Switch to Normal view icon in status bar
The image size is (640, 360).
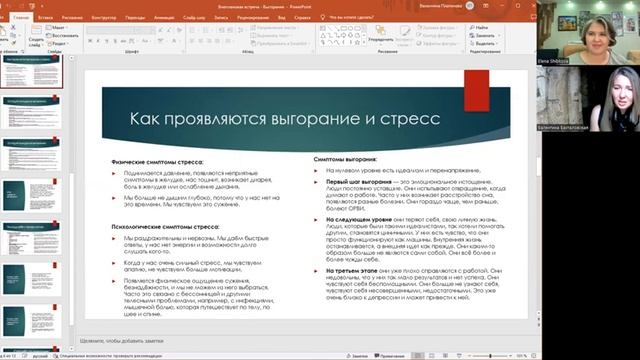(417, 356)
